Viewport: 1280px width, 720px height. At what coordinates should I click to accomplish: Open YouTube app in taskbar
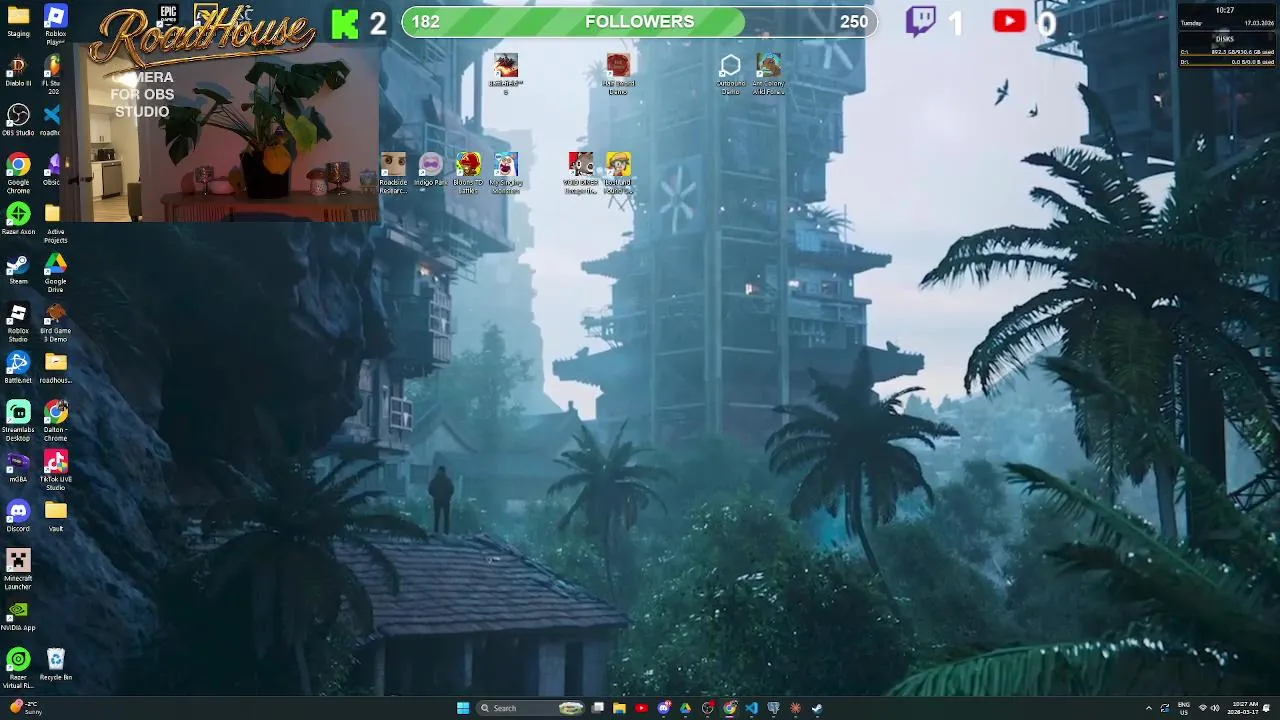642,708
